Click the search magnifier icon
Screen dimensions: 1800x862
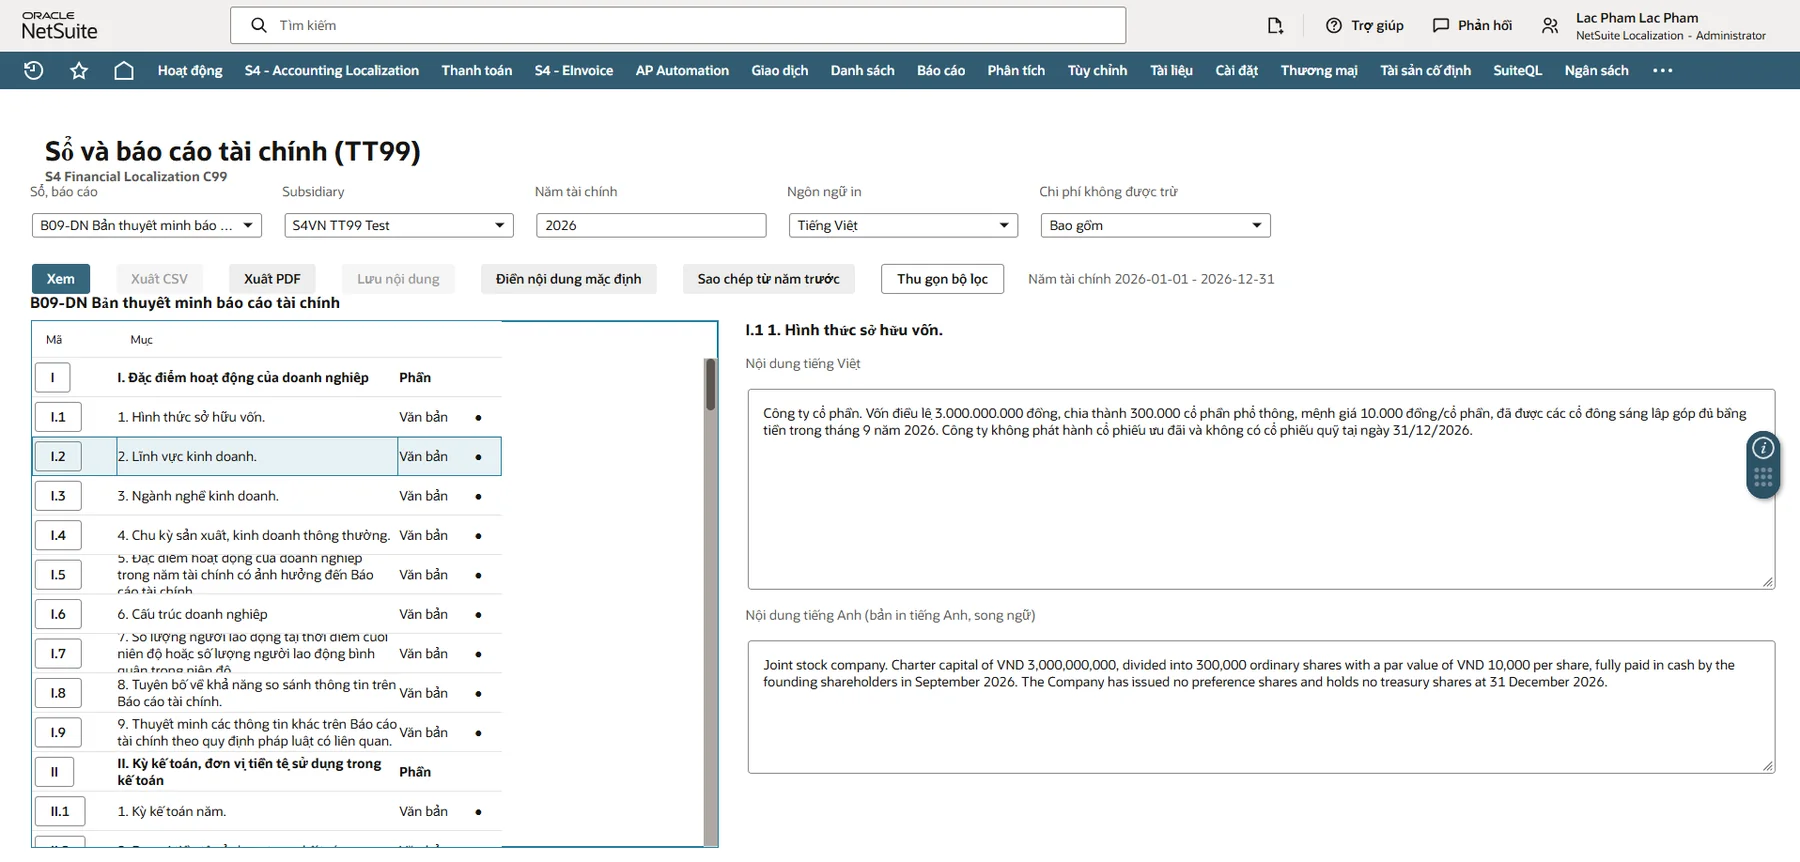[259, 25]
